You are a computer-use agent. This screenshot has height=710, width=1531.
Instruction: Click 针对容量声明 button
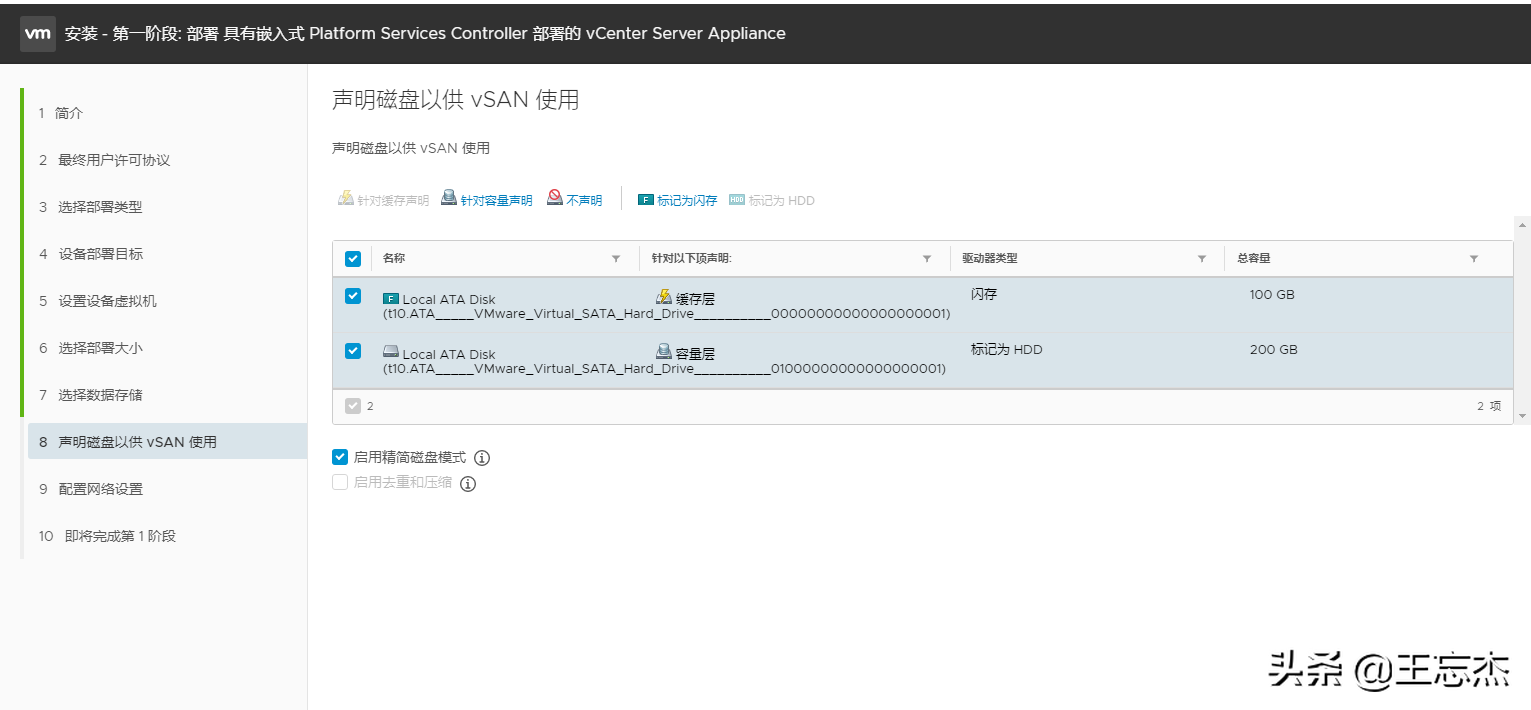pos(487,200)
